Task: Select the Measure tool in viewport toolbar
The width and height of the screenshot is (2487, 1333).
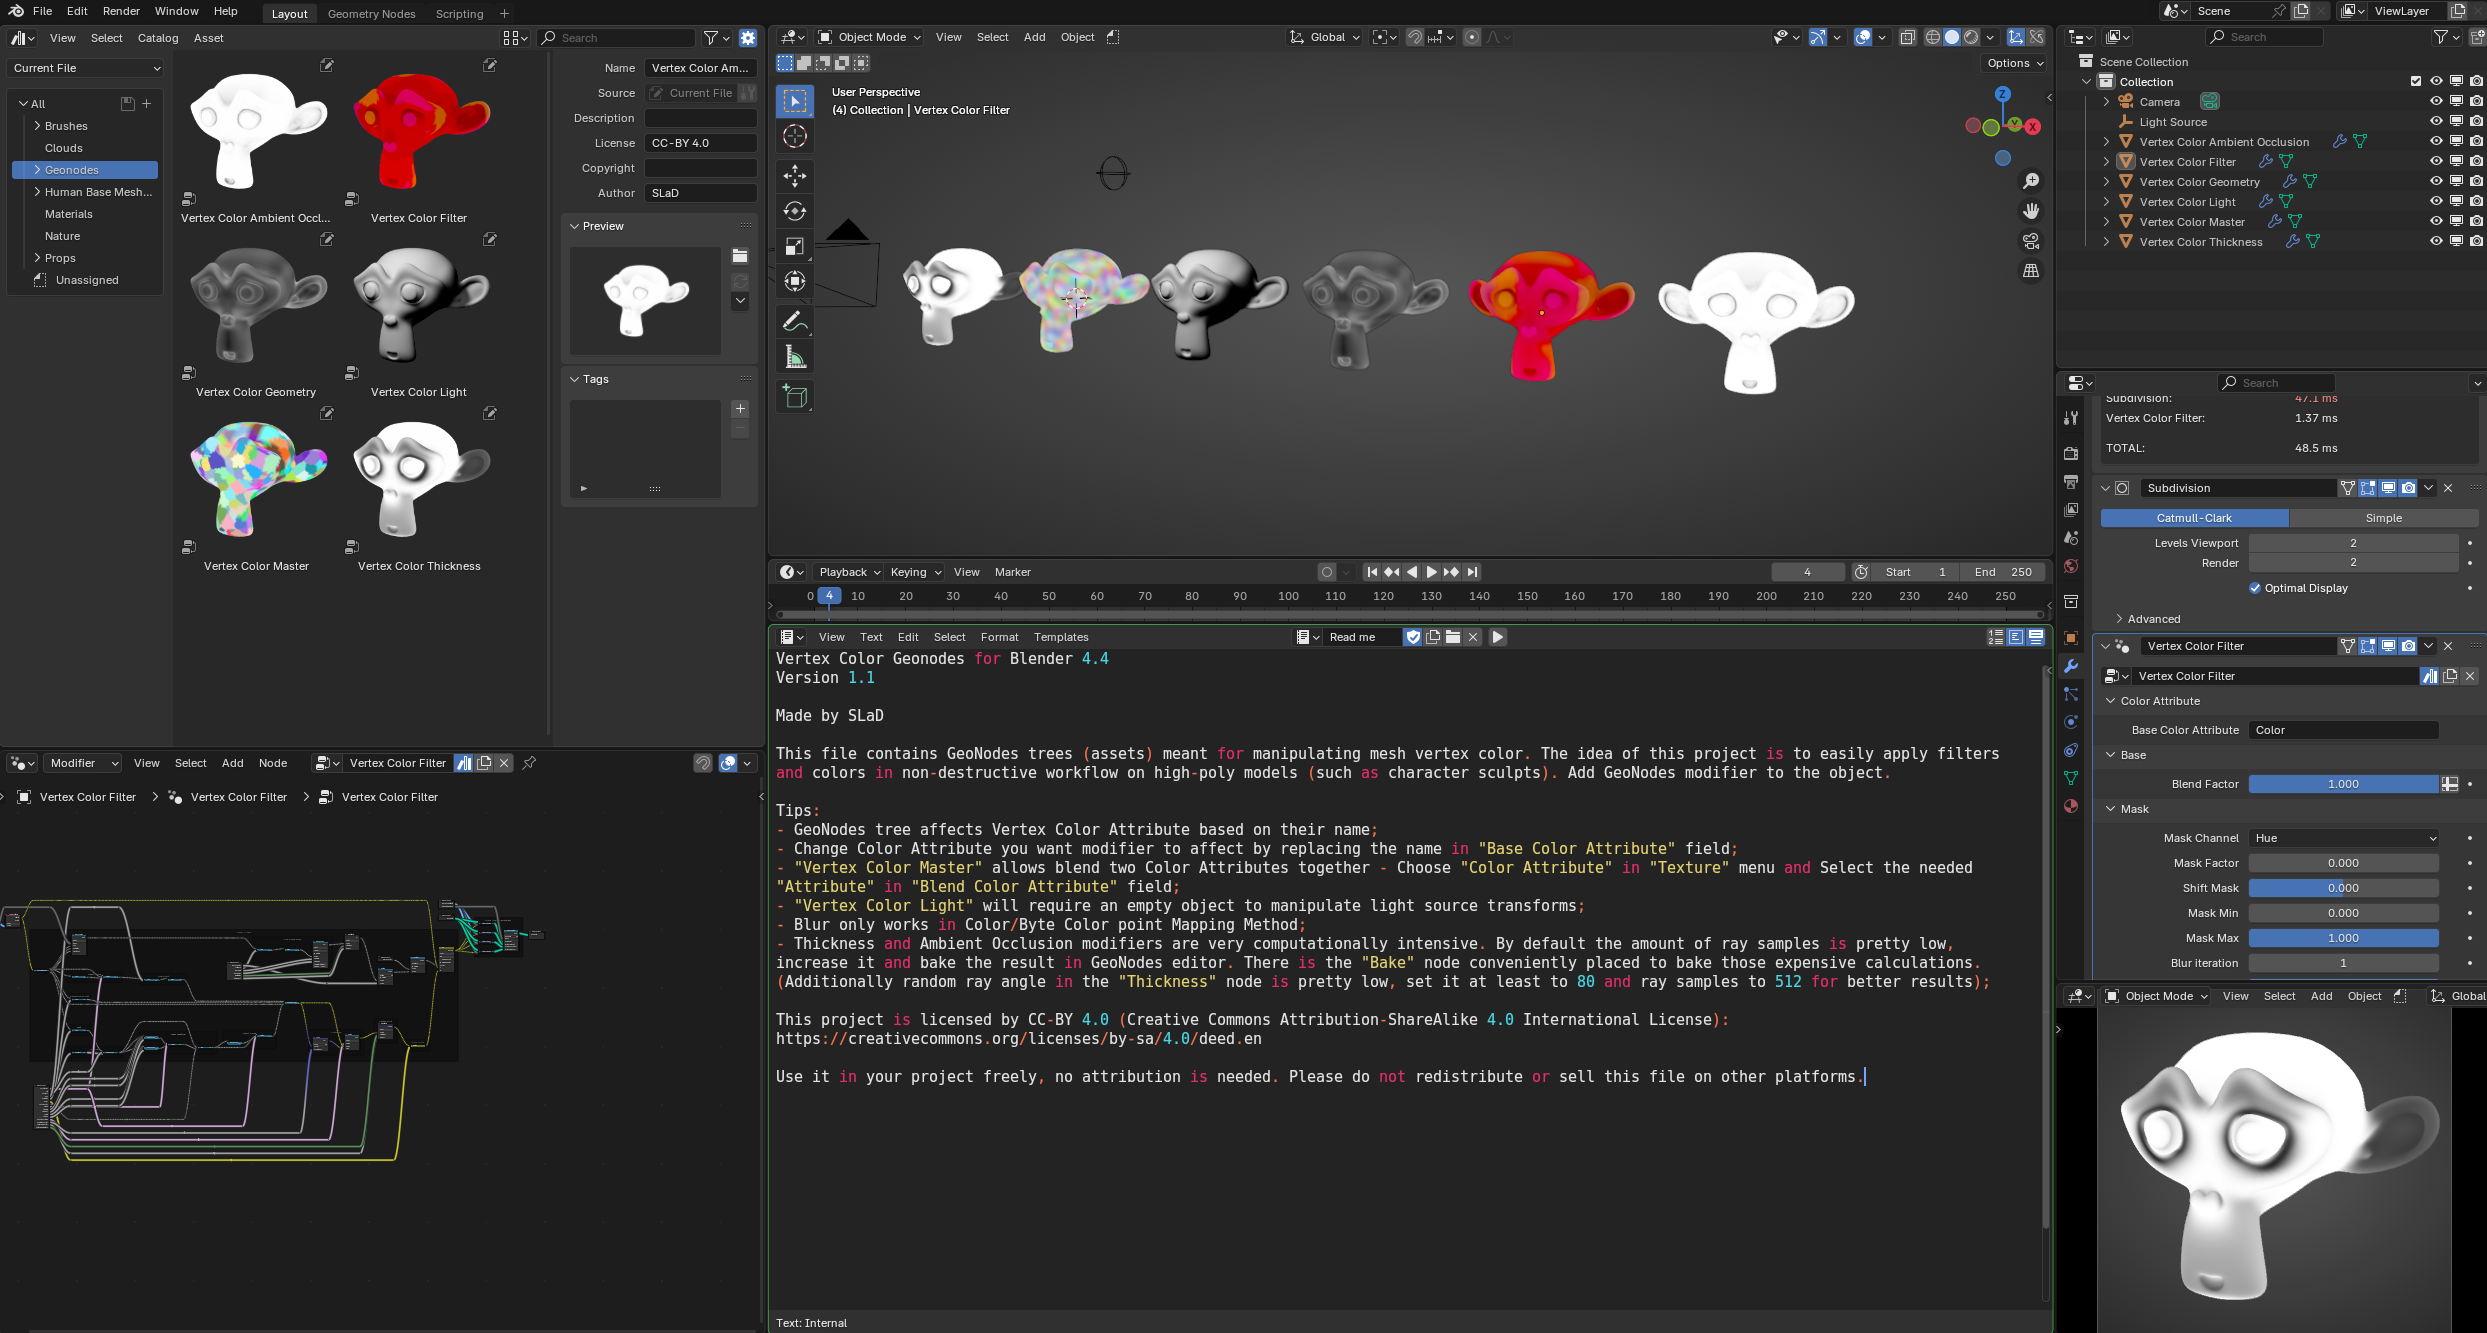Action: 795,357
